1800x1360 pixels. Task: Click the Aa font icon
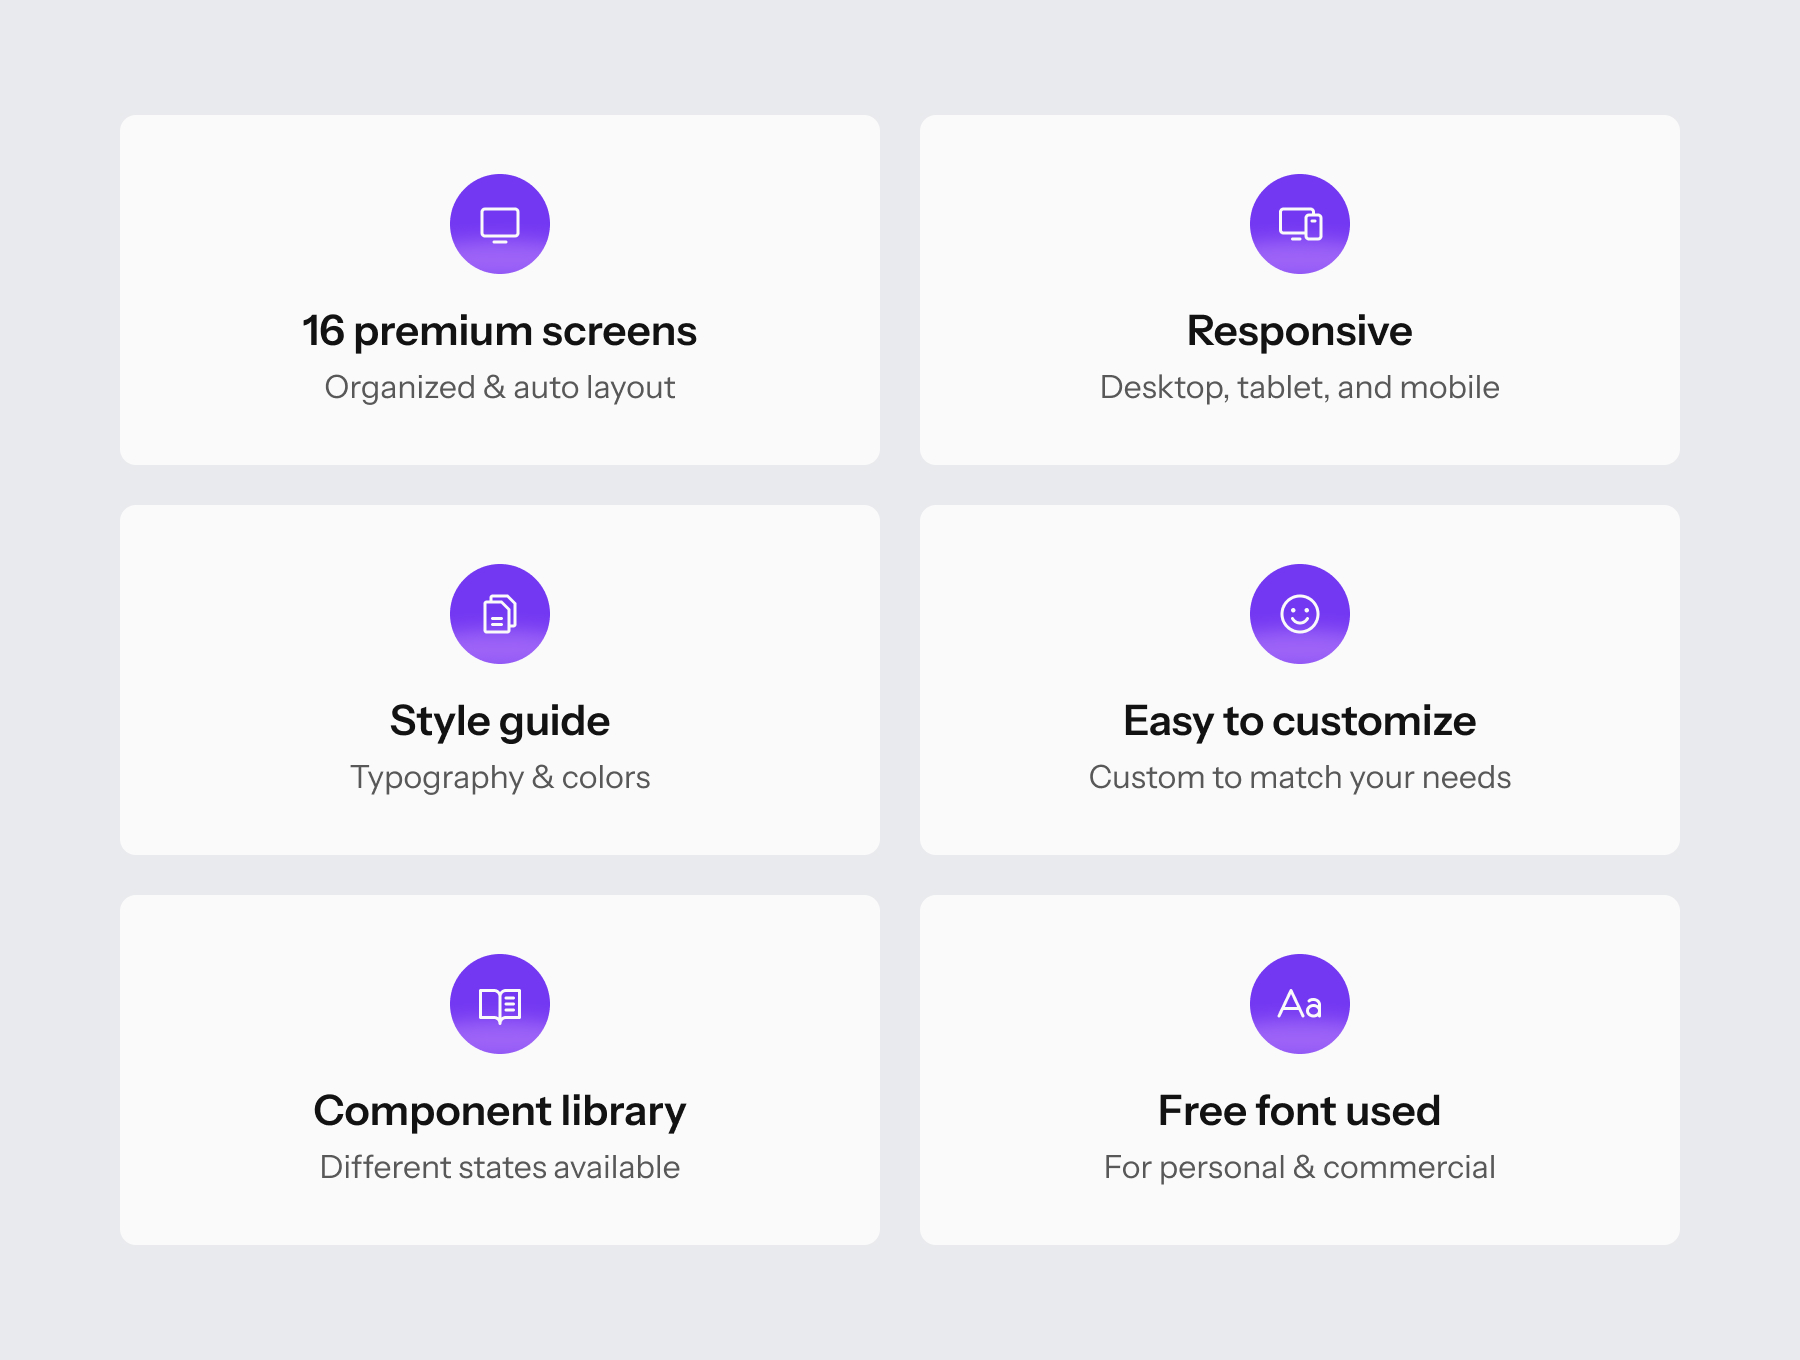tap(1300, 1004)
